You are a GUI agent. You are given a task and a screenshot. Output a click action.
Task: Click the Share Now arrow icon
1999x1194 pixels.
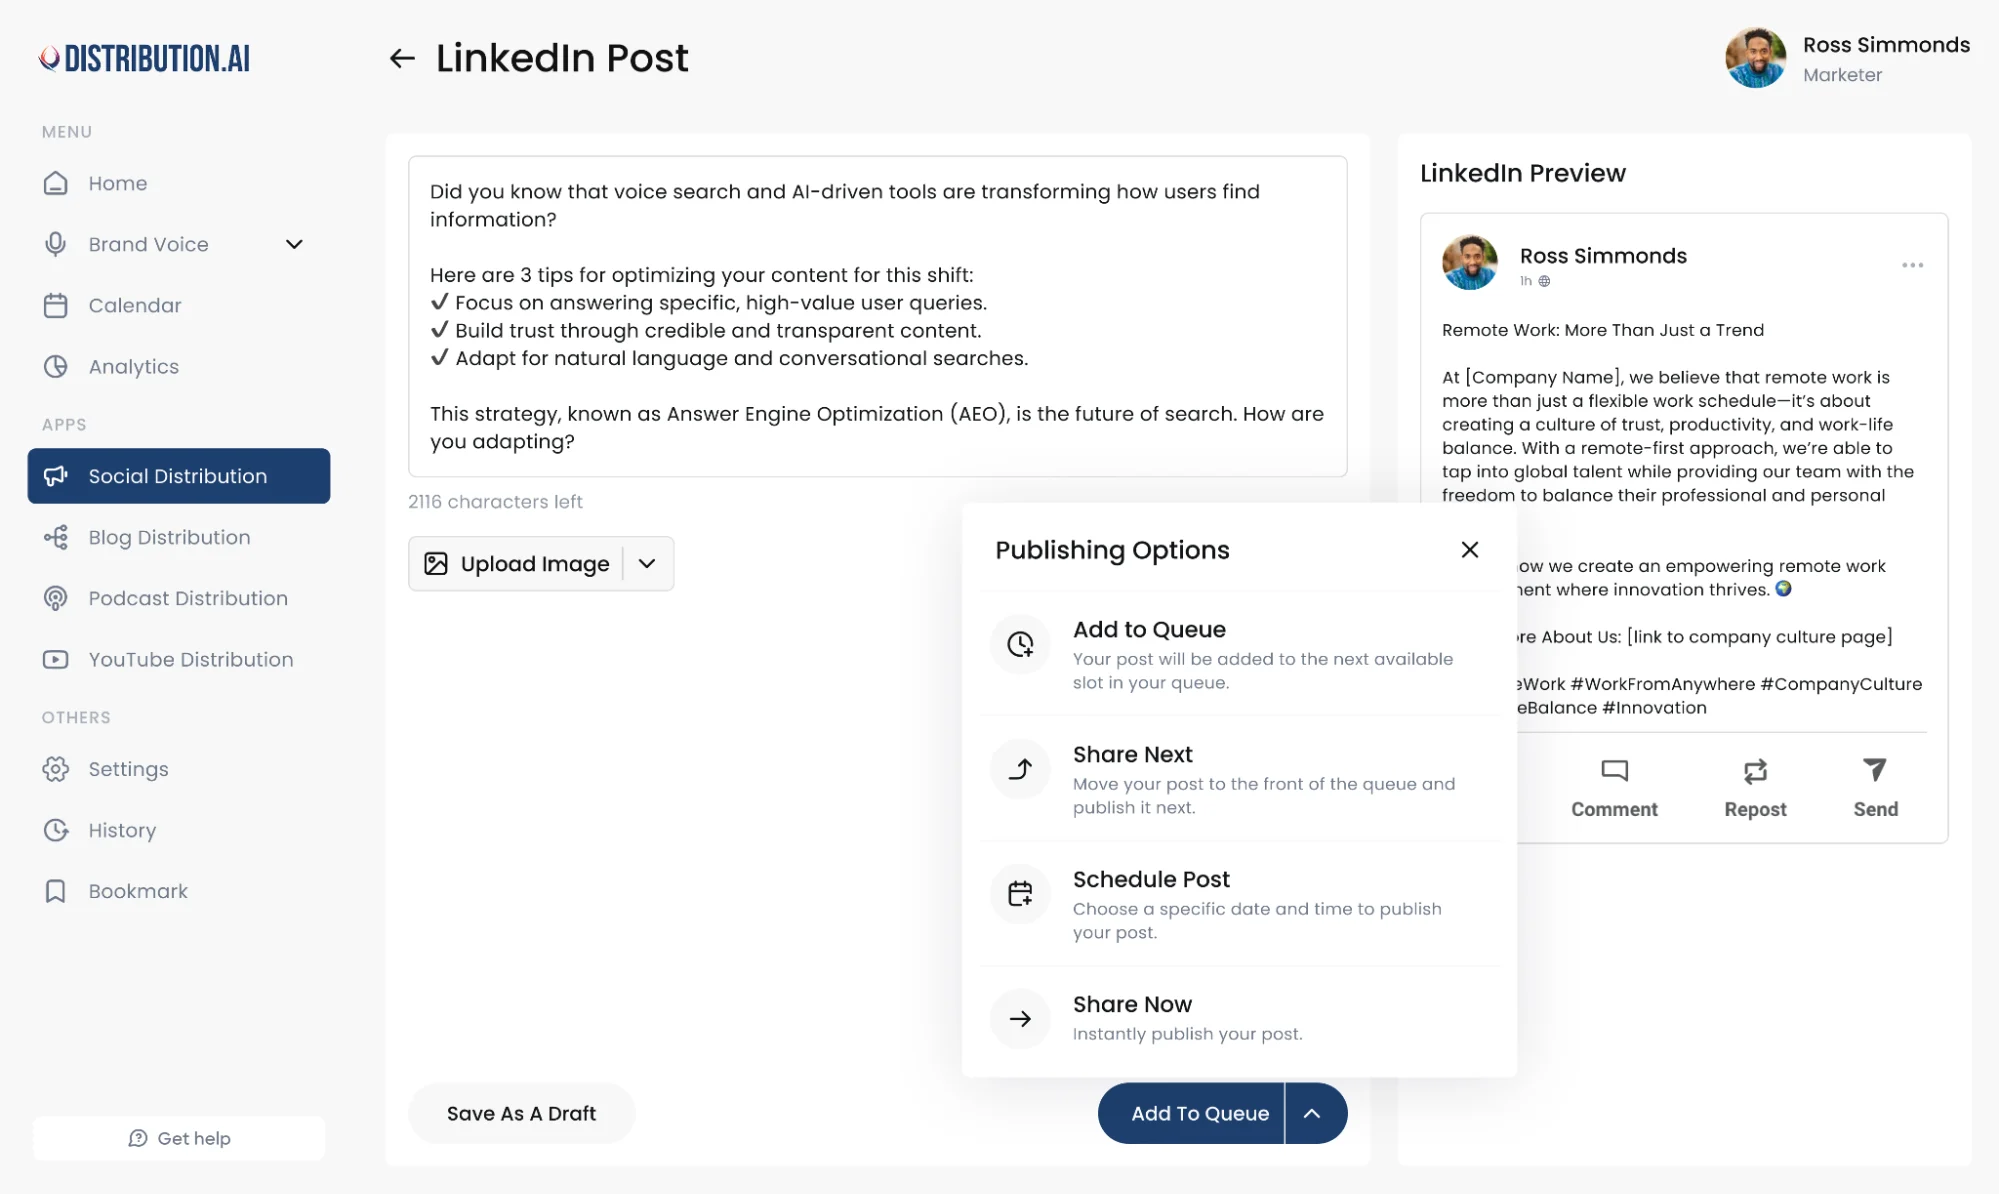pos(1020,1019)
